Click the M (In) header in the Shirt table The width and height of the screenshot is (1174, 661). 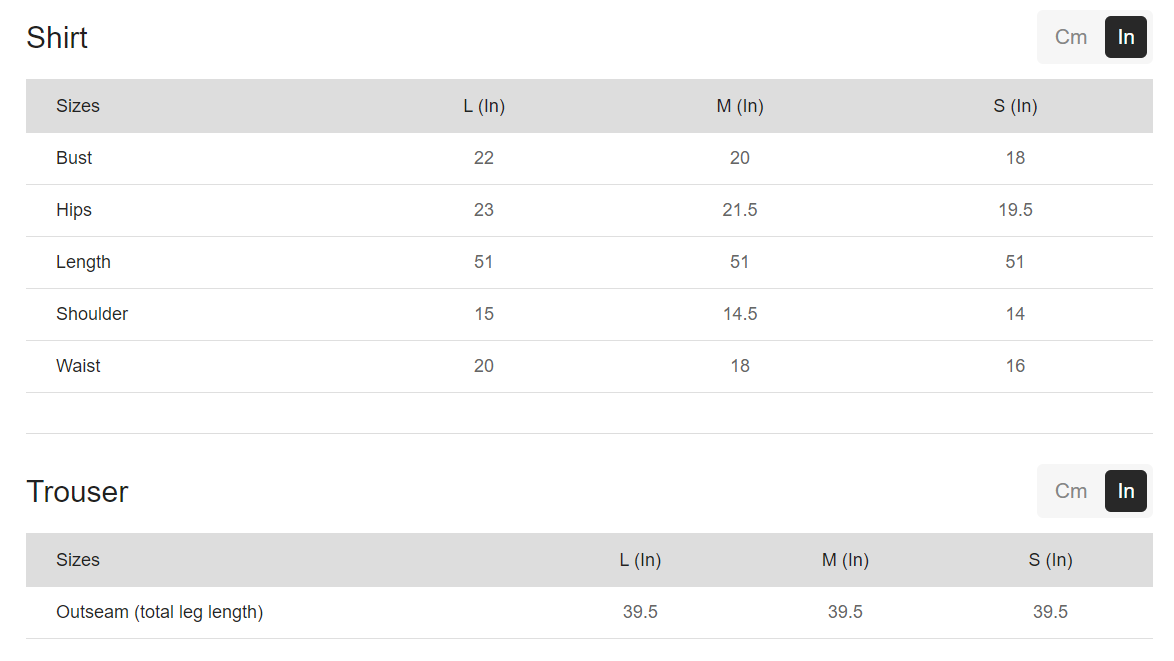click(x=740, y=106)
